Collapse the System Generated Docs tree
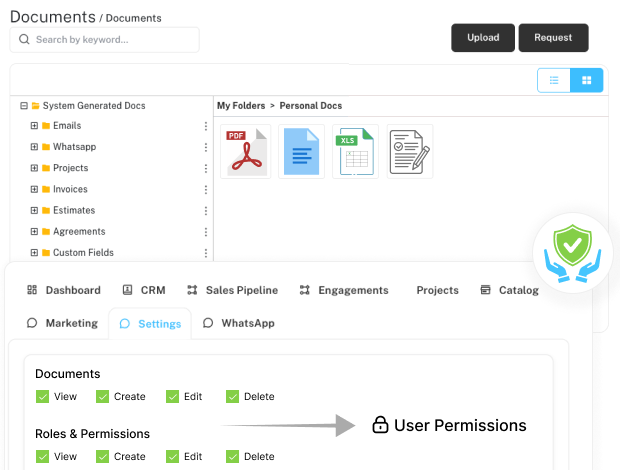This screenshot has width=620, height=470. 24,106
